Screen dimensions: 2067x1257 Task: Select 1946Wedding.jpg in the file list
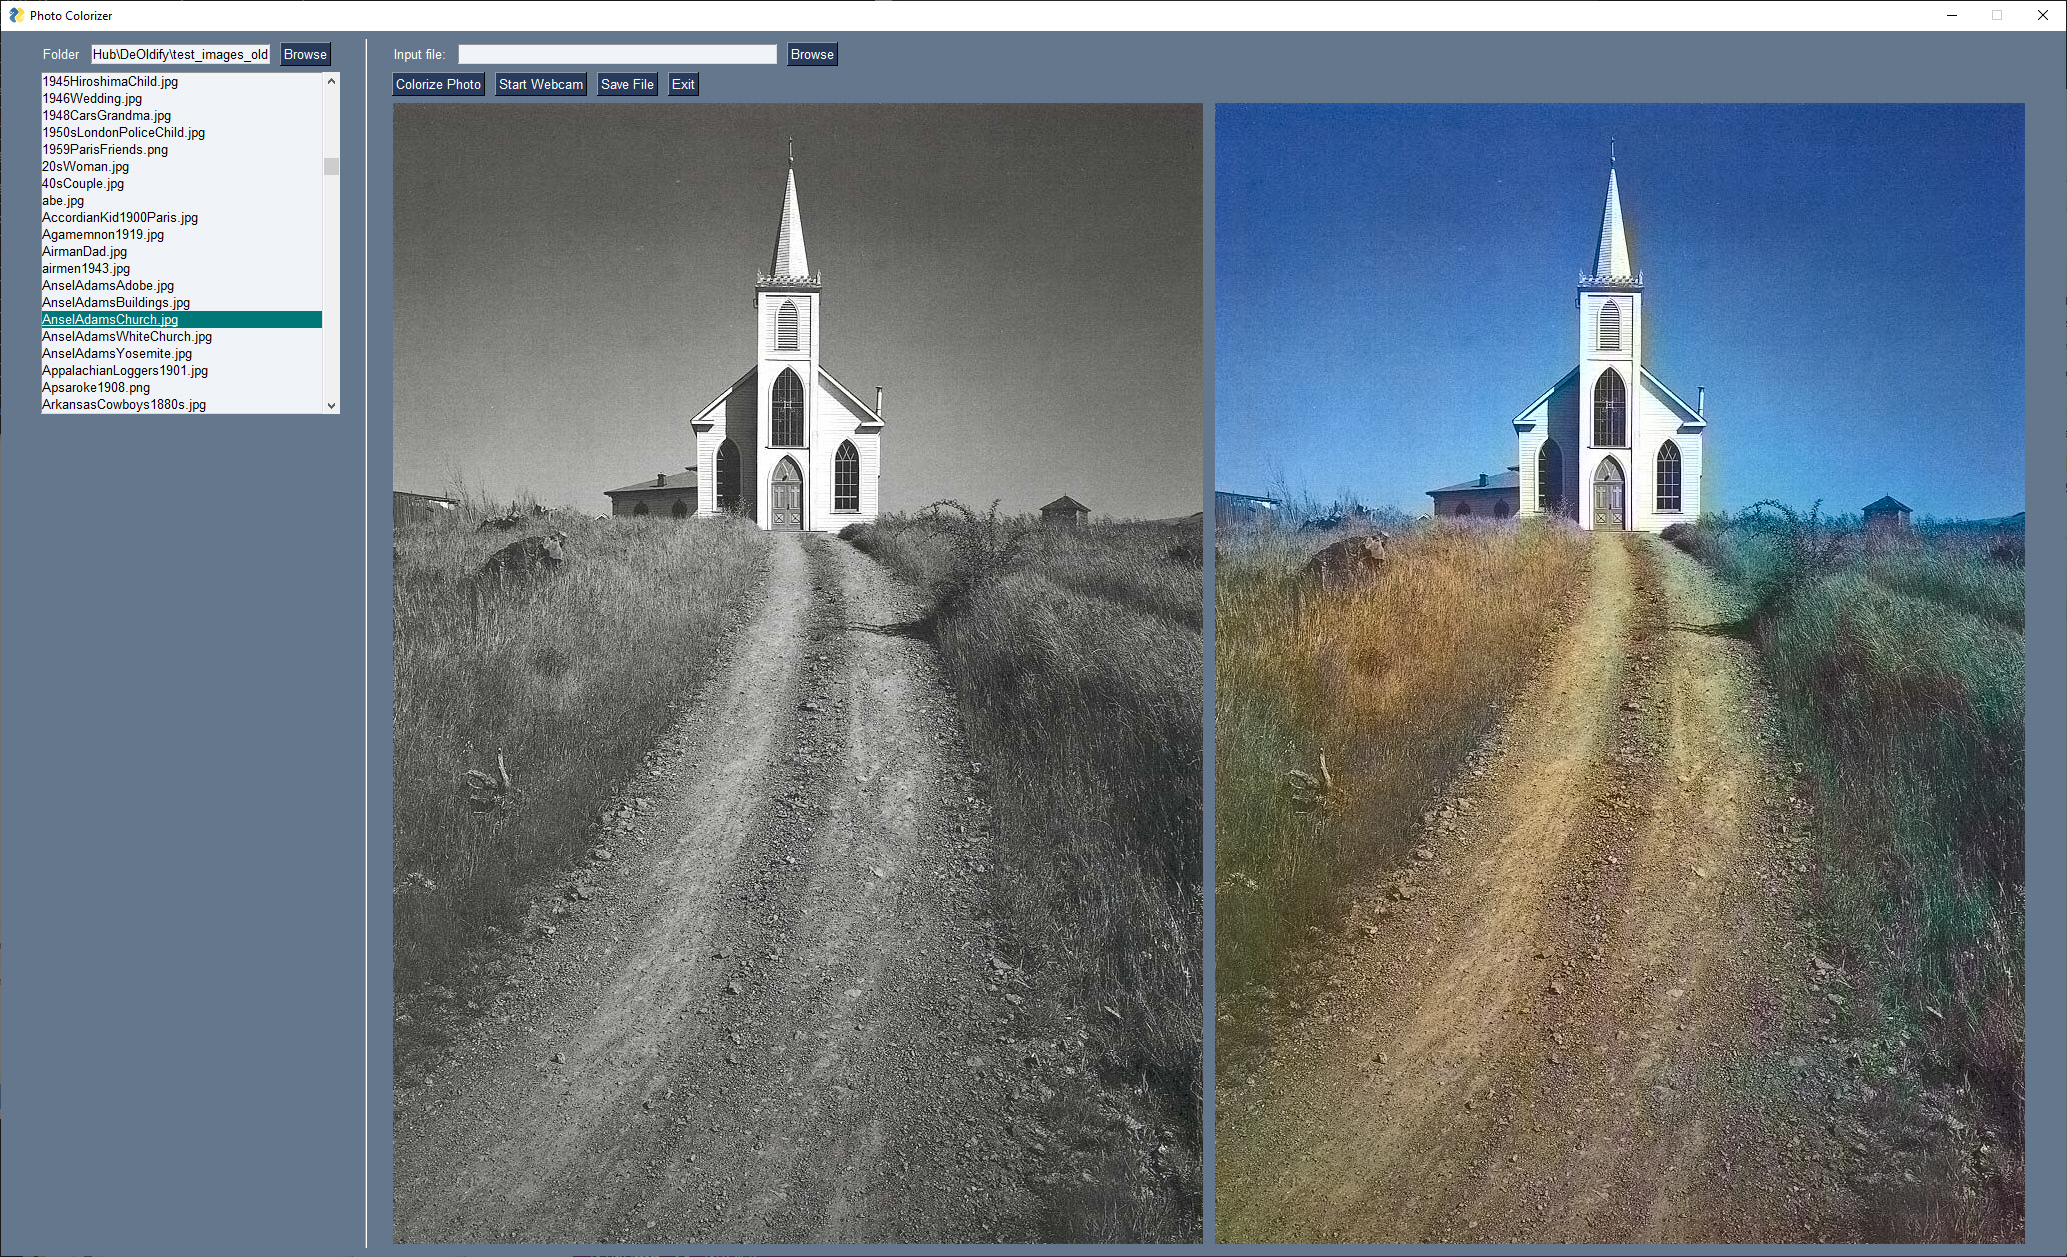181,98
